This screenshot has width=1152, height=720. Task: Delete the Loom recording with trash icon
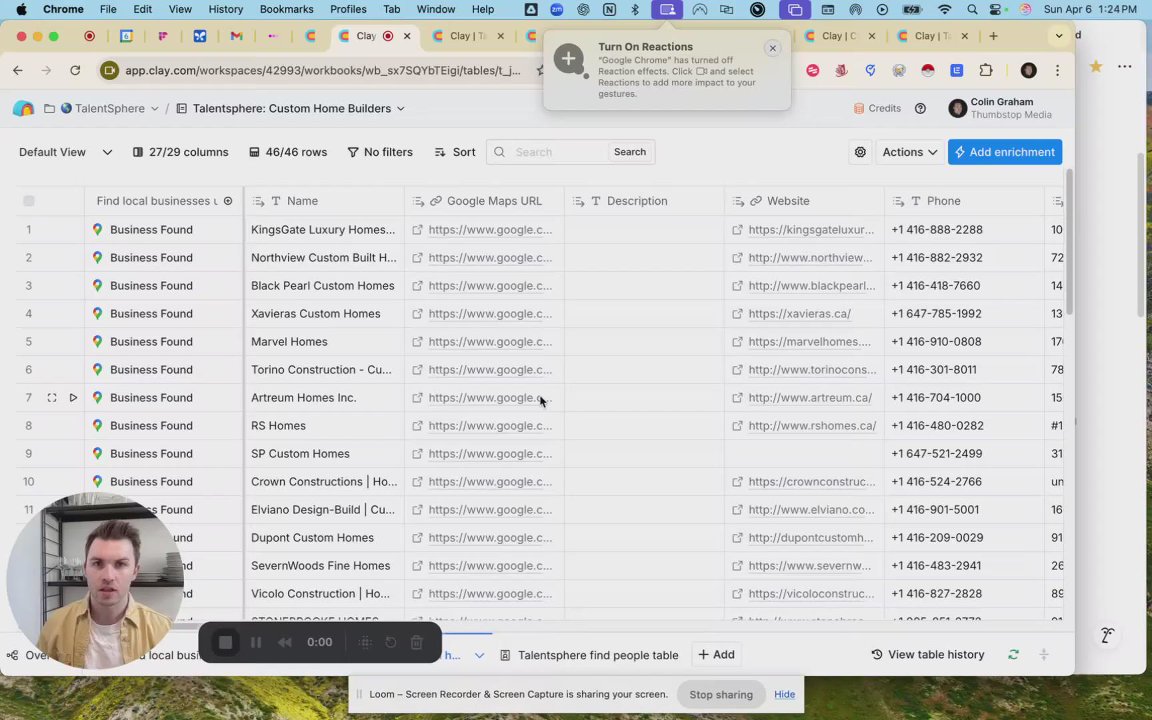pyautogui.click(x=417, y=642)
